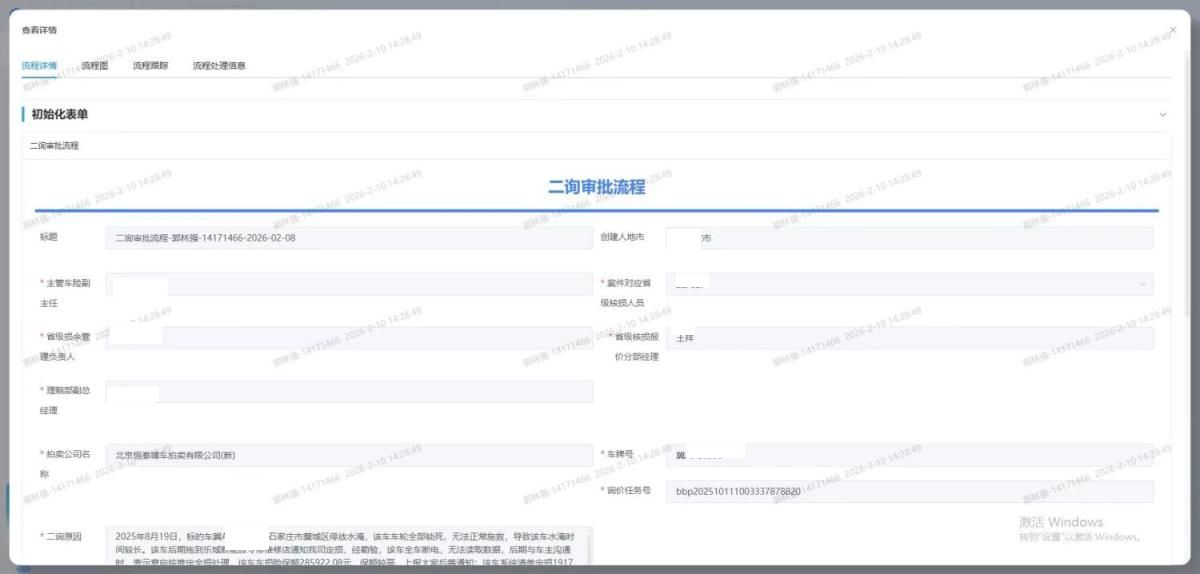Open the 流程跟踪 tab

[x=150, y=66]
